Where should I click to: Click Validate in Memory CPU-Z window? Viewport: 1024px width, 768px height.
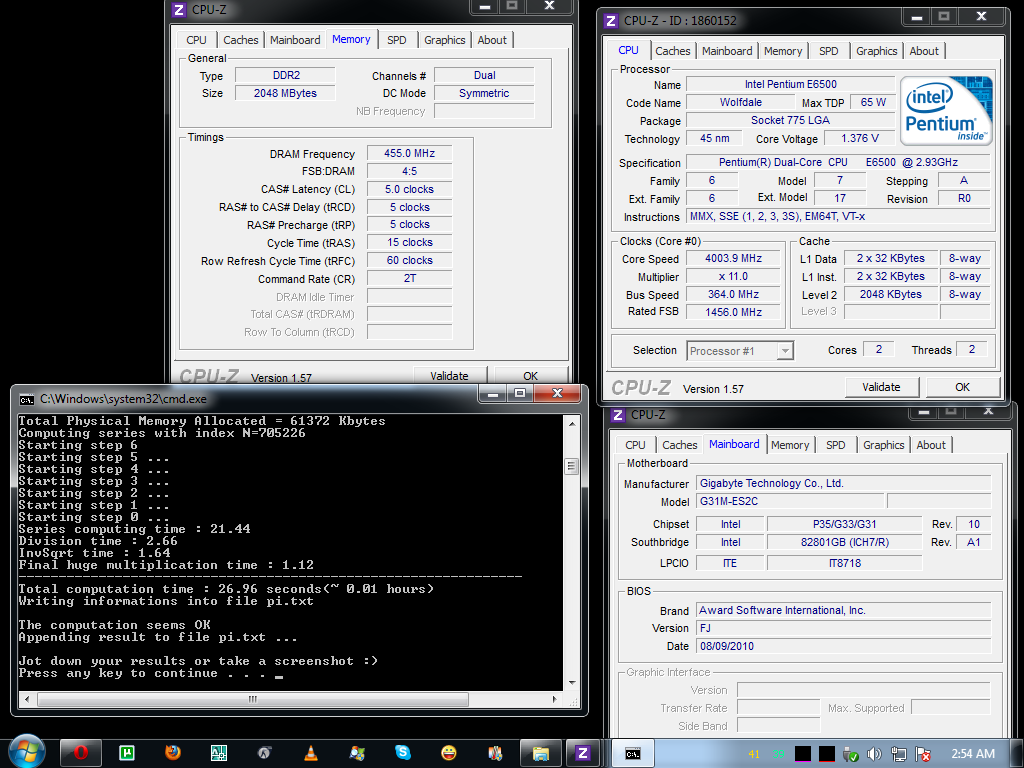449,376
